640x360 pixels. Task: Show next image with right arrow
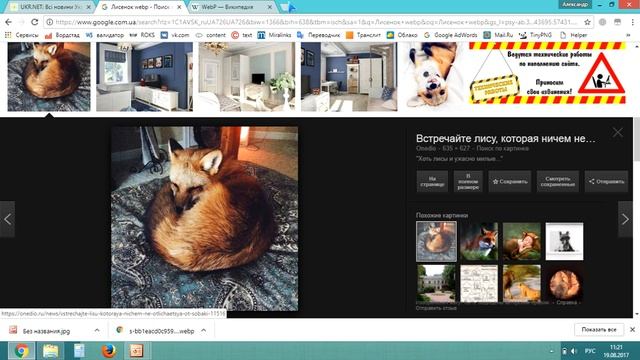(x=625, y=219)
